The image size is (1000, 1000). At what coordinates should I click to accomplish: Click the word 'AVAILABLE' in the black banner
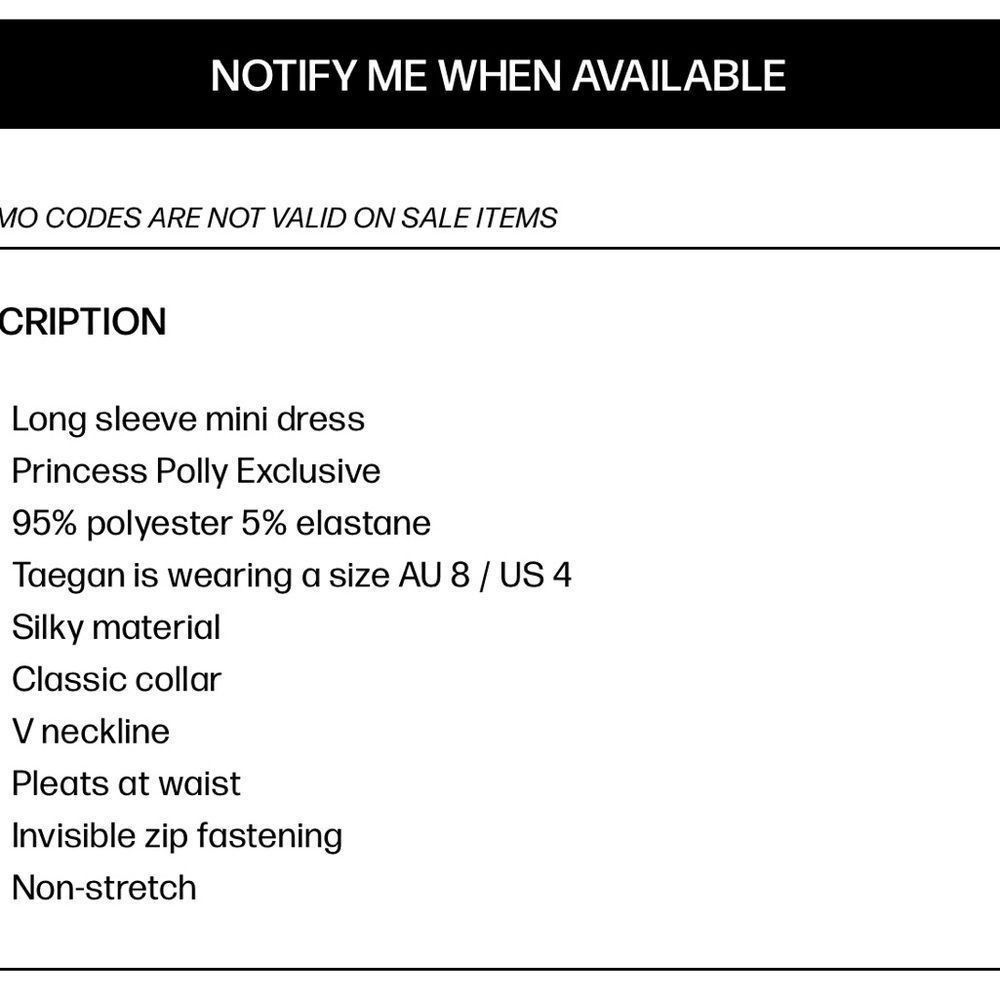tap(679, 76)
